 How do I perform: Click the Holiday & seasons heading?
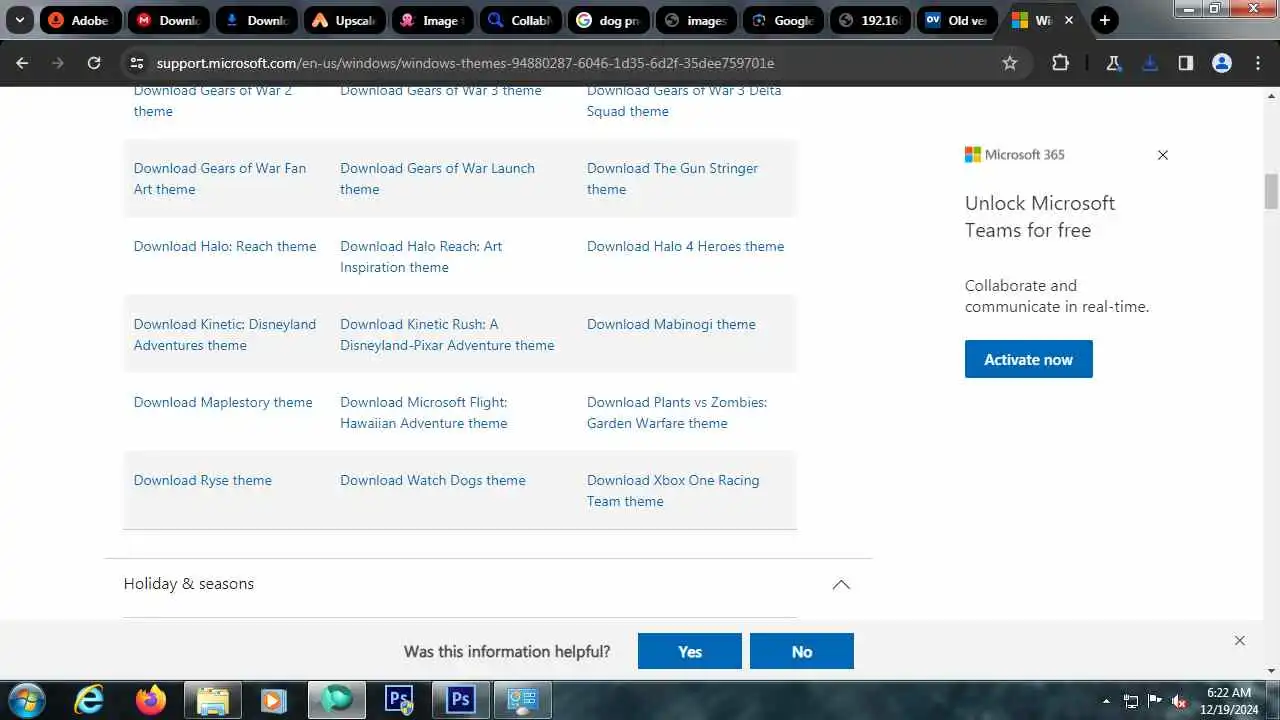click(189, 584)
